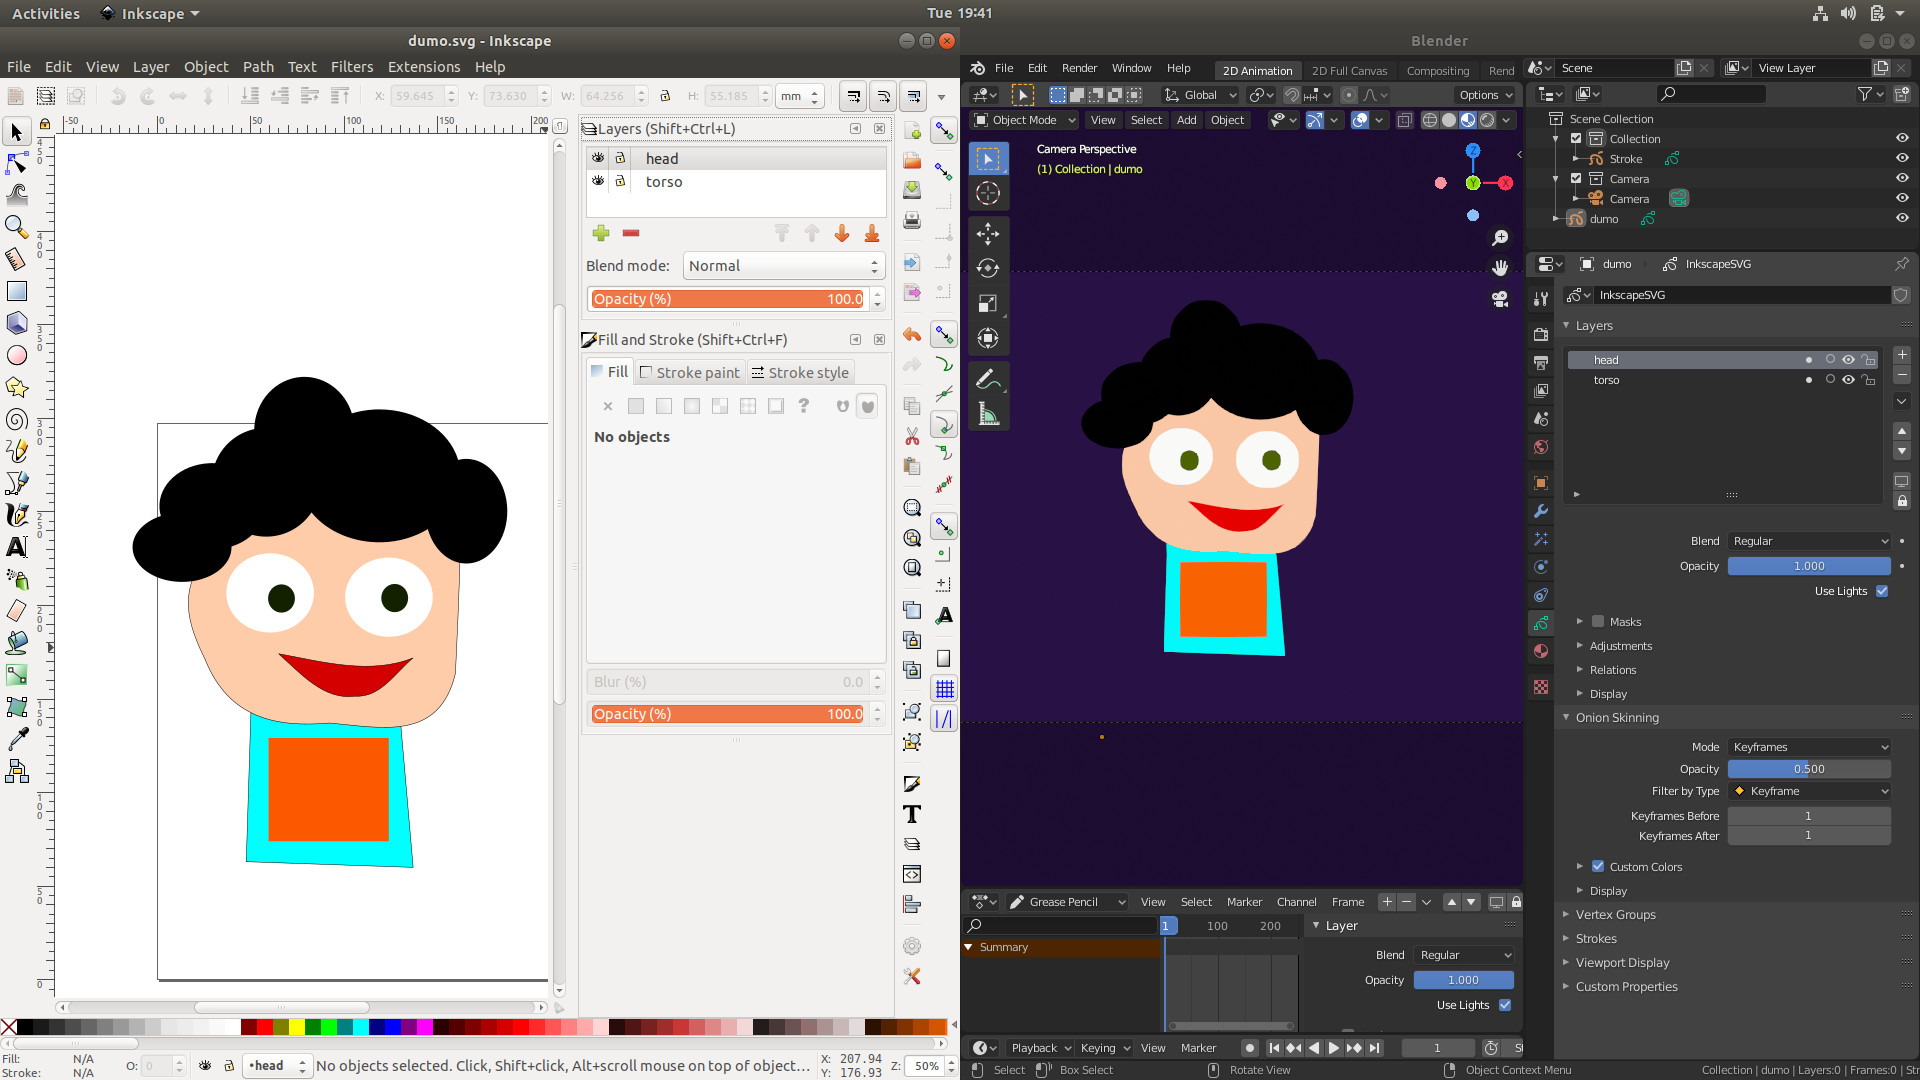Screen dimensions: 1920x1080
Task: Select Inkscape's Star tool
Action: click(17, 387)
